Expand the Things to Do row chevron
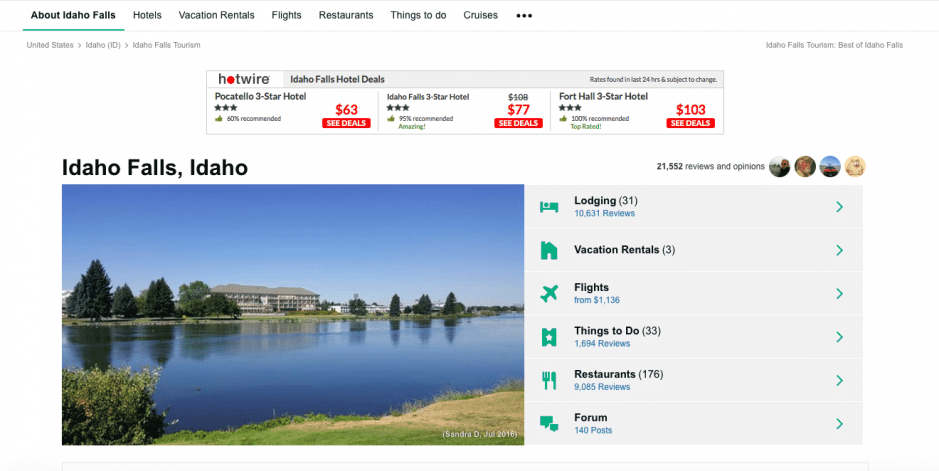939x471 pixels. (840, 337)
